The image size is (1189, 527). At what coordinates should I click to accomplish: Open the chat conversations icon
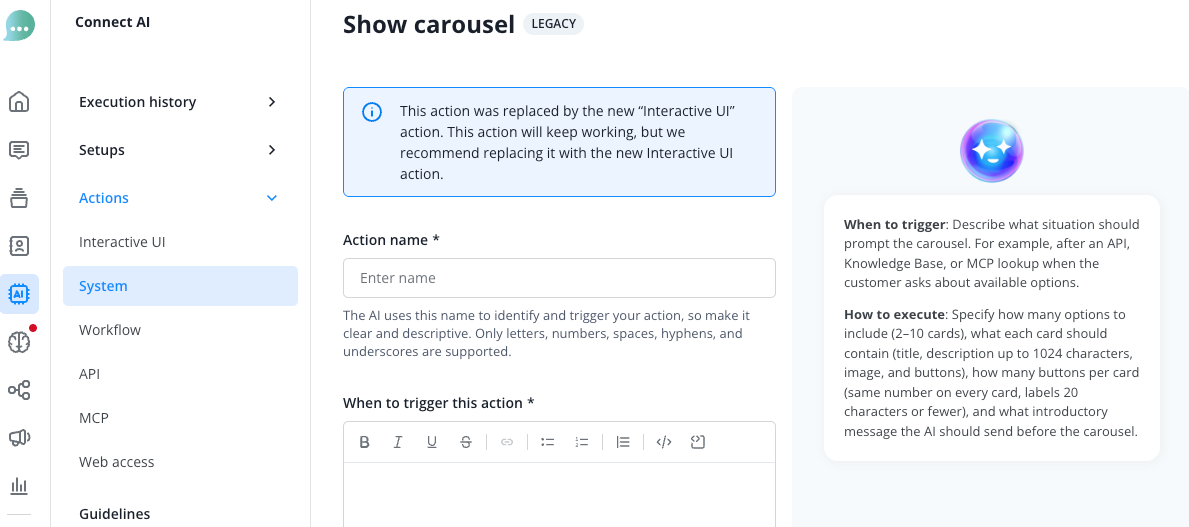(x=19, y=150)
